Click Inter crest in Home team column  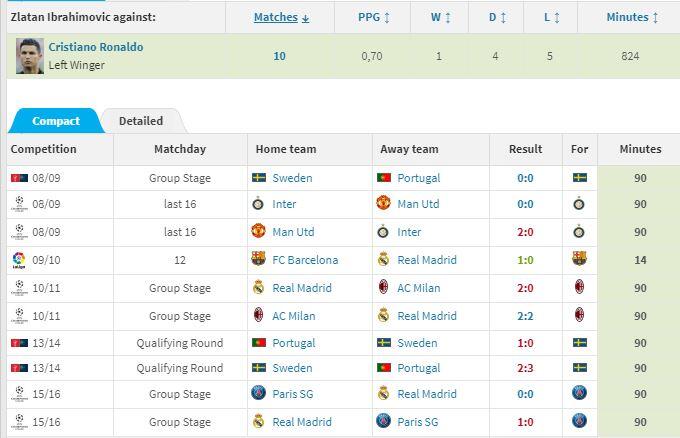(258, 204)
